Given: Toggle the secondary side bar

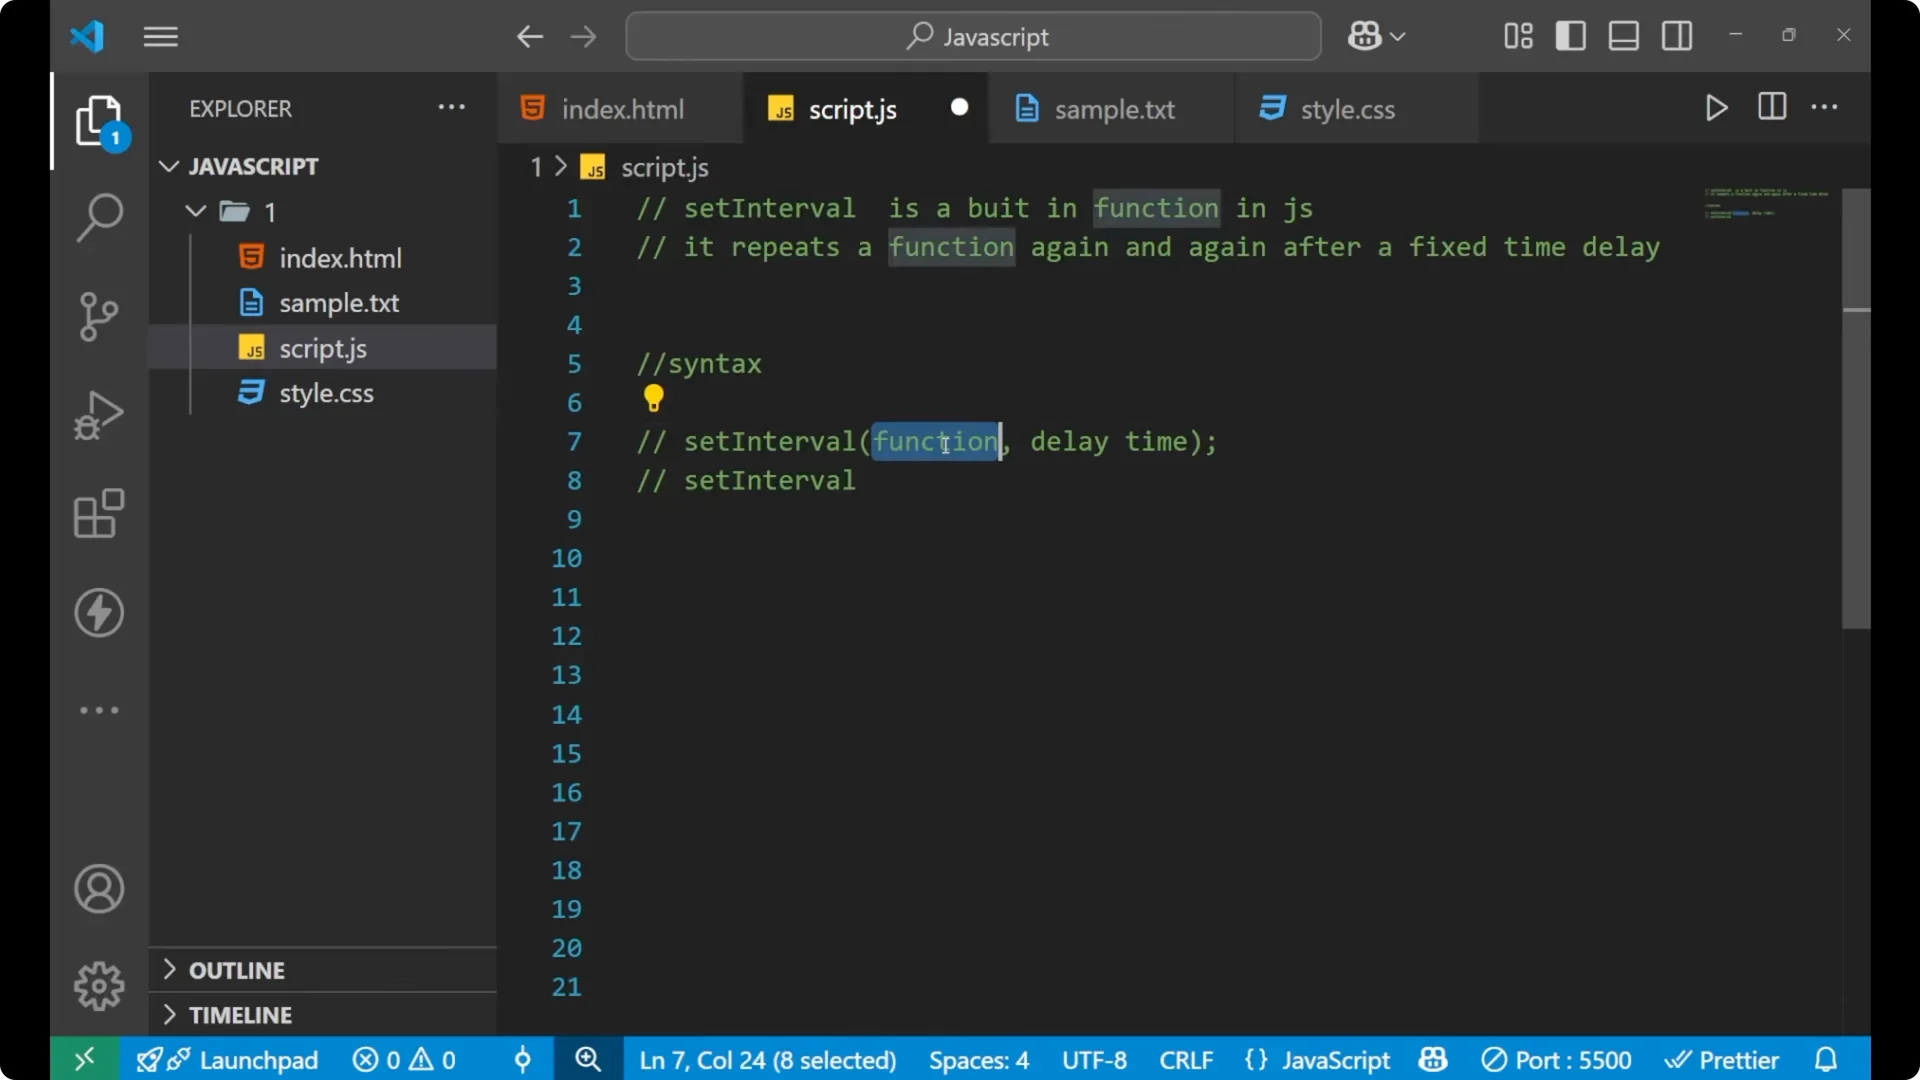Looking at the screenshot, I should pos(1676,36).
